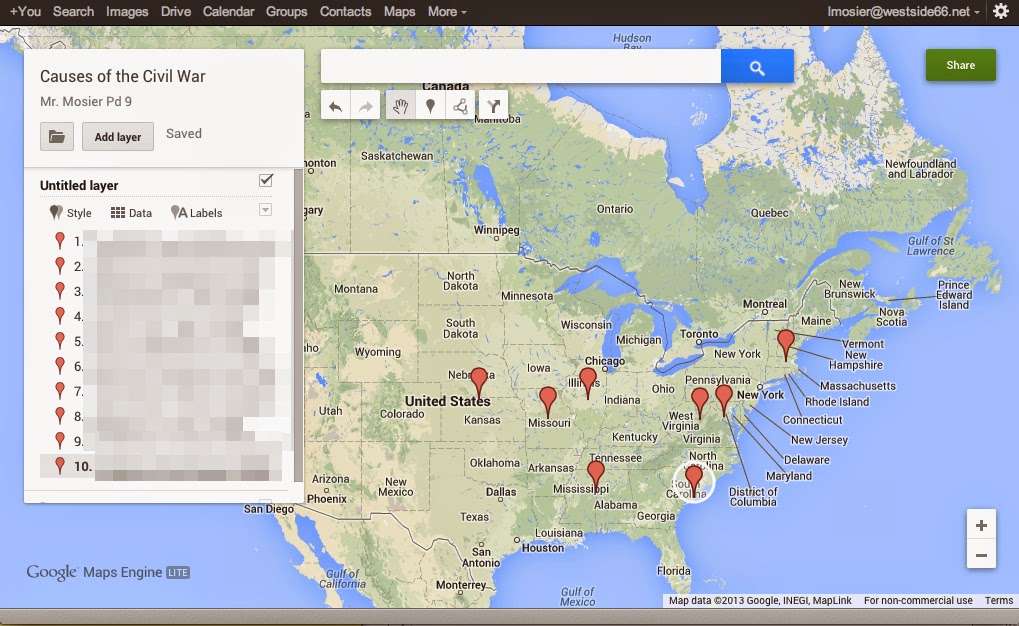Click map pin in Vermont area
The width and height of the screenshot is (1019, 626).
[786, 345]
